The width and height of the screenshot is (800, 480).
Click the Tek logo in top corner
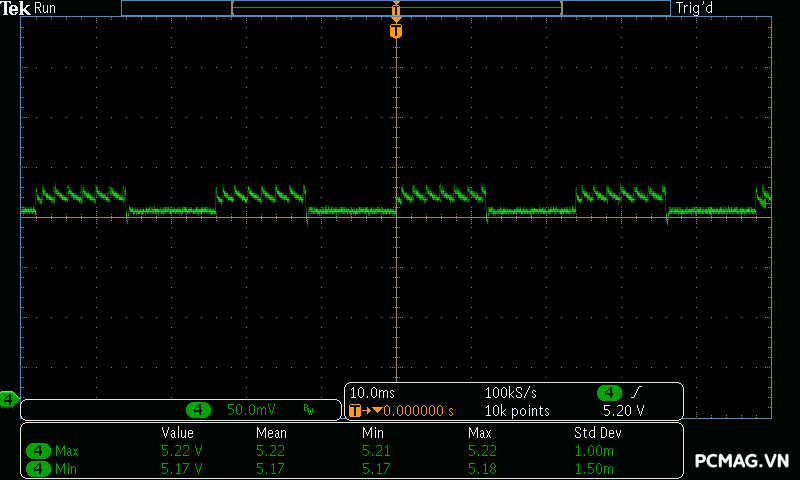tap(16, 8)
